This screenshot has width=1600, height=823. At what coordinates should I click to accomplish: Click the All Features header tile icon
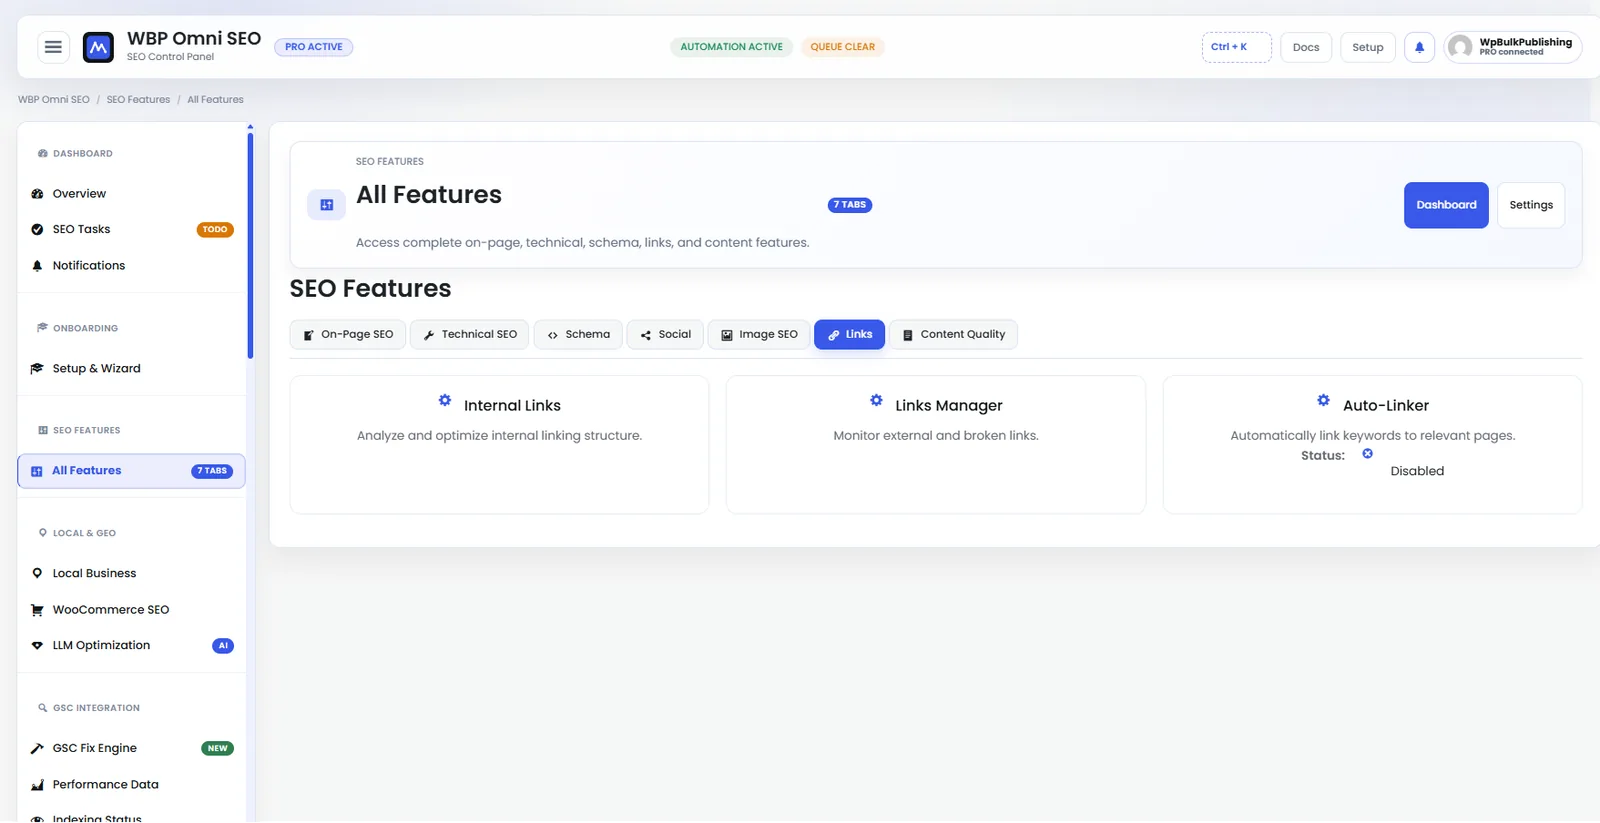click(x=326, y=205)
